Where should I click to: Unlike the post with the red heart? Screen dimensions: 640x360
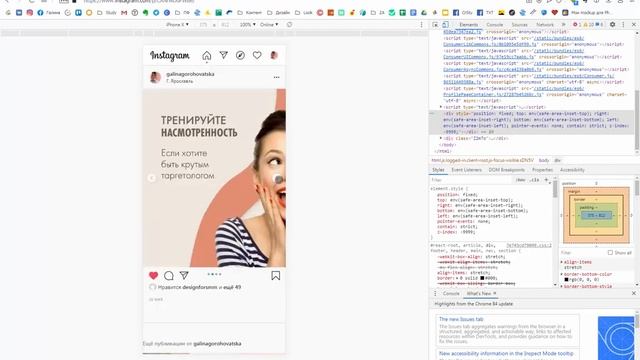tap(153, 276)
